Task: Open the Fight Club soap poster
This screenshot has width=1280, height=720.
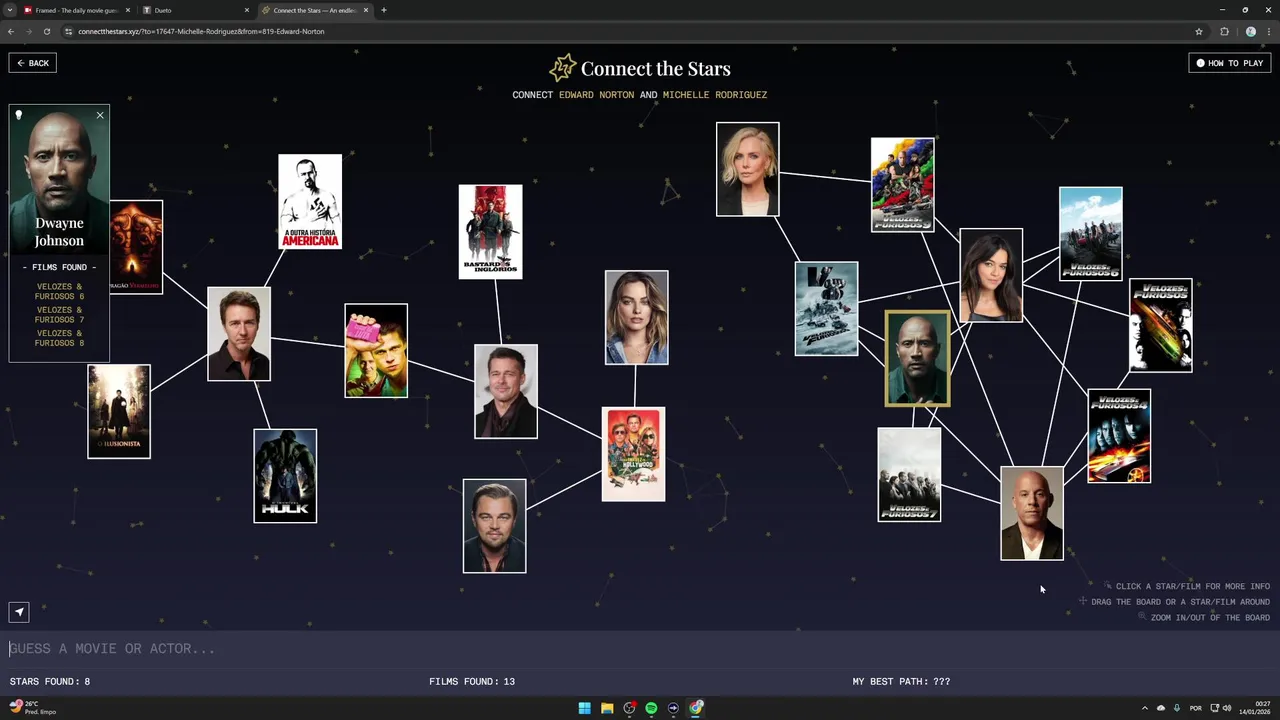Action: point(376,351)
